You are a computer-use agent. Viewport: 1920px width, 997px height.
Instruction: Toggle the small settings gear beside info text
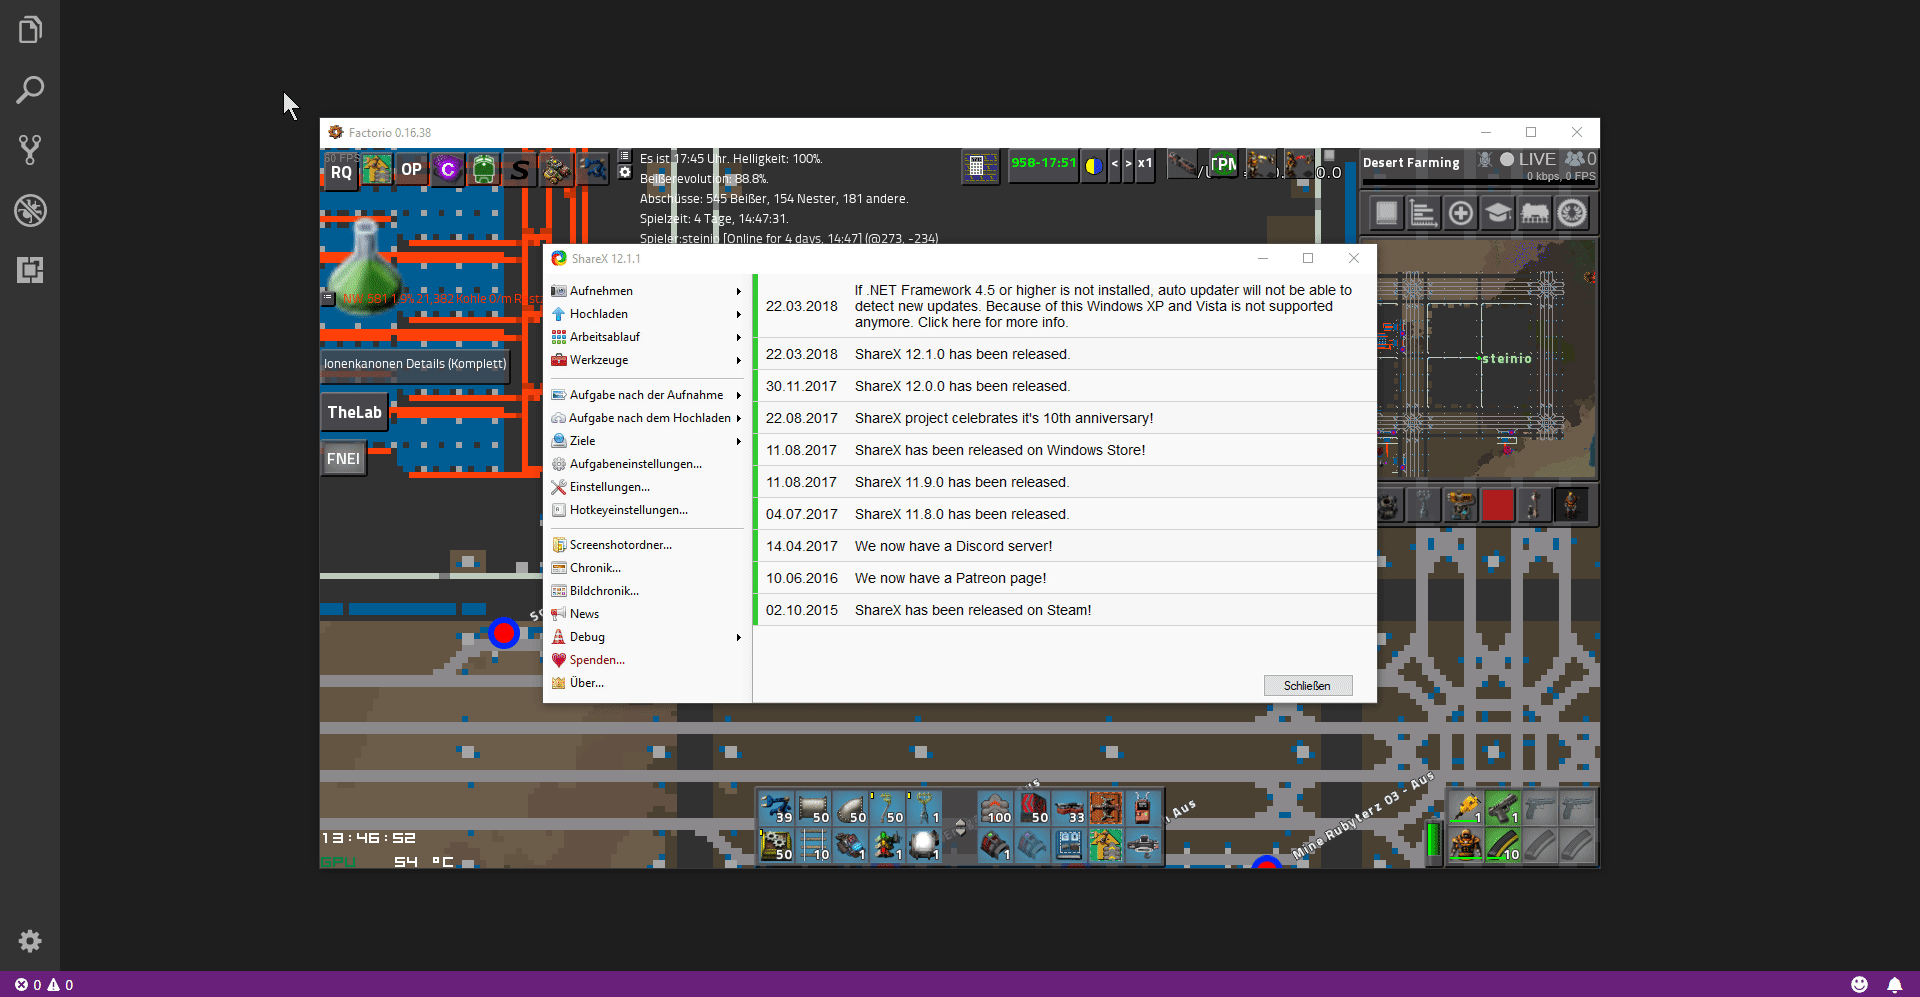(625, 173)
